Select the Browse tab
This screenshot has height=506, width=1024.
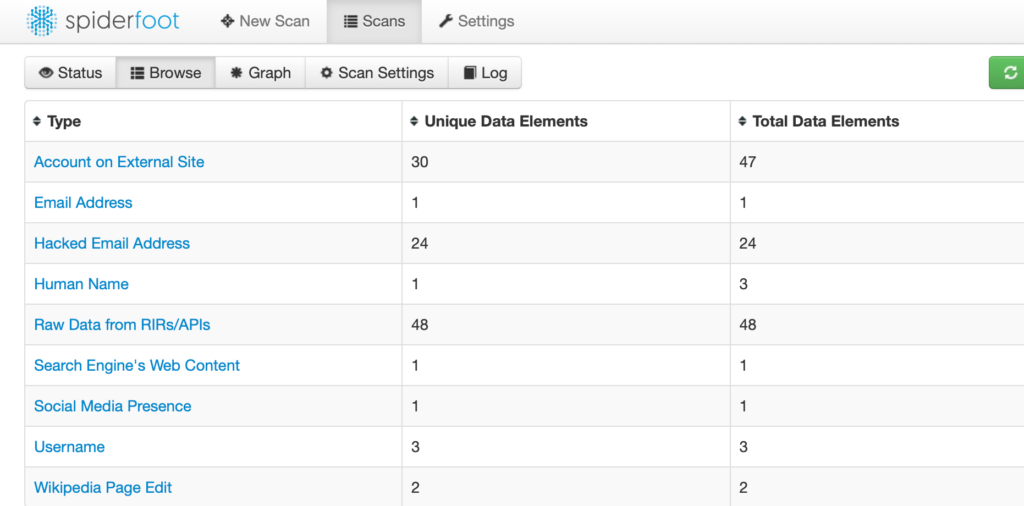[x=166, y=72]
